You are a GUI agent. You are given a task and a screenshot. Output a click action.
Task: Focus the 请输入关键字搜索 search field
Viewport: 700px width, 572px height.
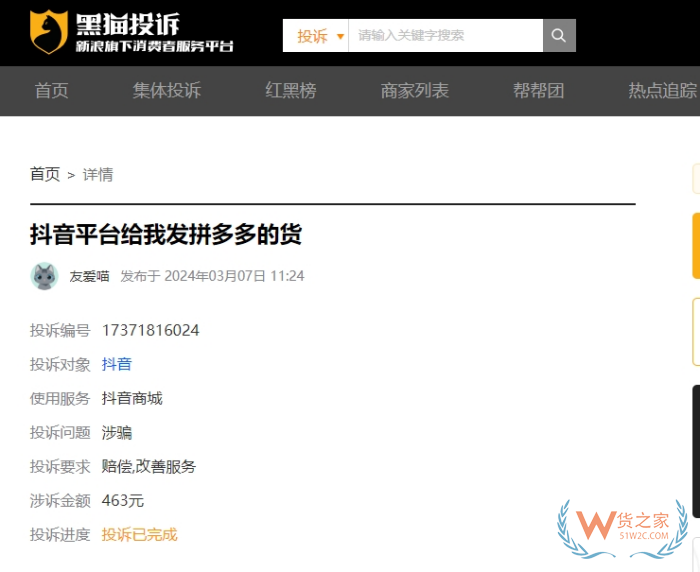pyautogui.click(x=446, y=35)
